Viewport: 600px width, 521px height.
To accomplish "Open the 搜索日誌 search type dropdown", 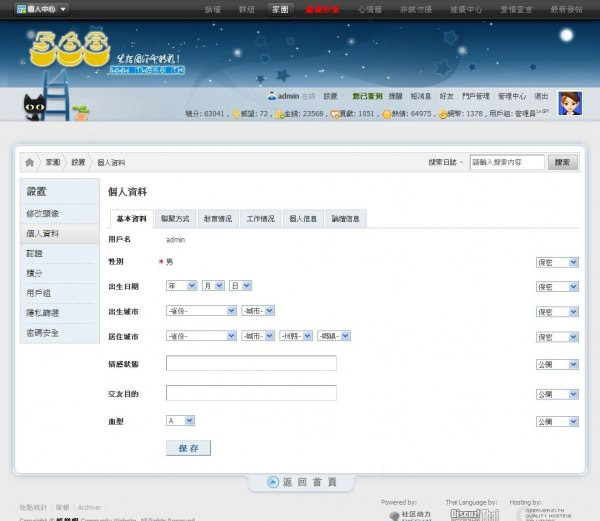I will click(x=446, y=162).
